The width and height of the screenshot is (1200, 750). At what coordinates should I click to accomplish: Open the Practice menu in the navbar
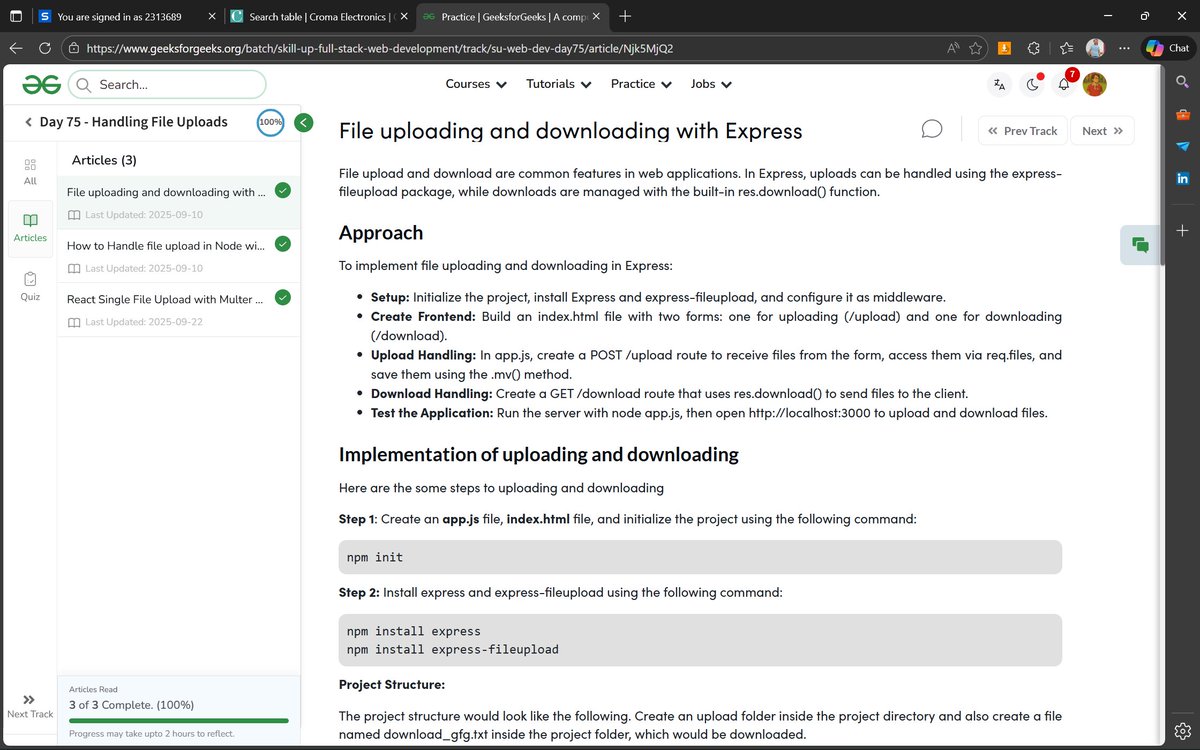tap(640, 84)
